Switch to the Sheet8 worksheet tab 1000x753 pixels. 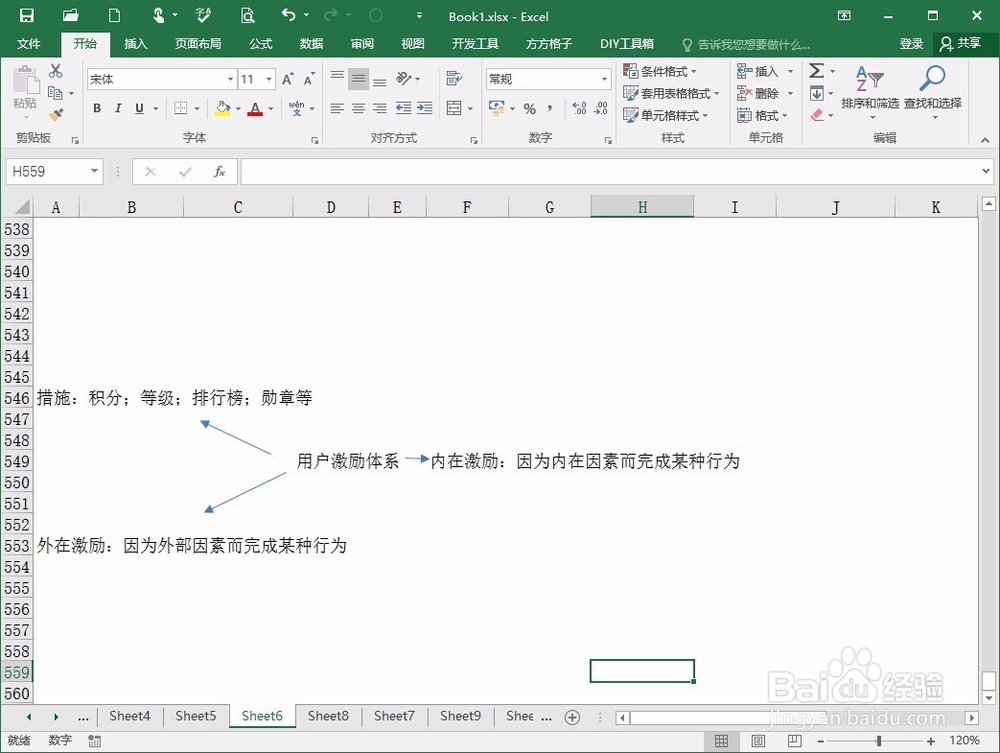(328, 716)
